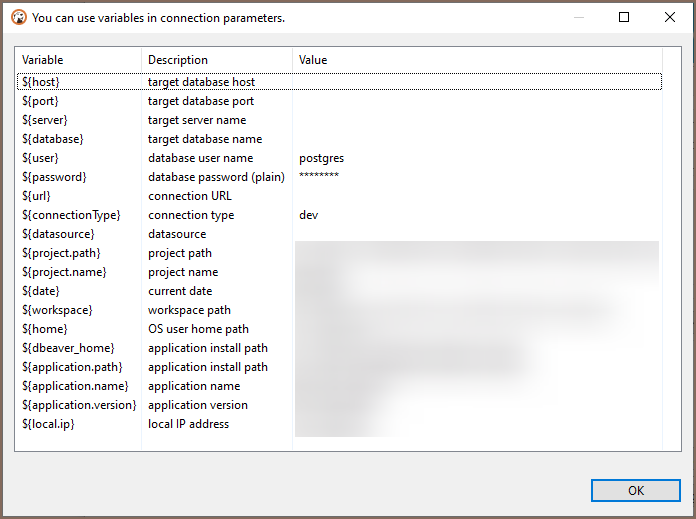Maximize the variables dialog window
This screenshot has height=519, width=696.
(624, 17)
